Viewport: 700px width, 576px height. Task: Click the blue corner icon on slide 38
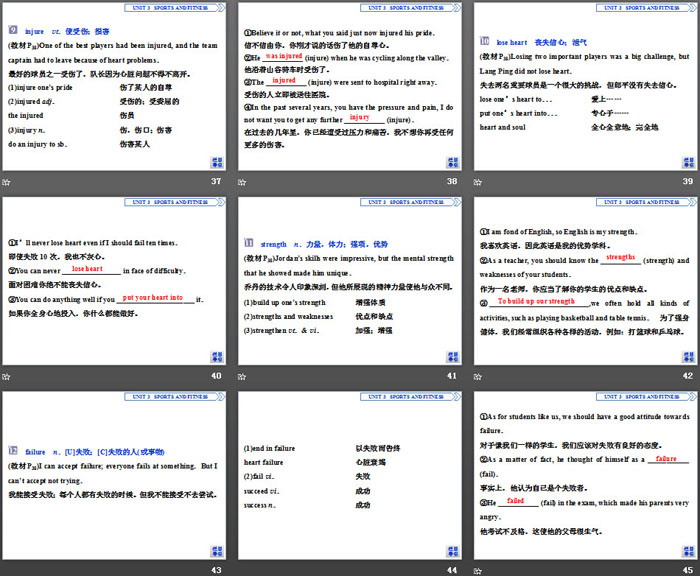click(x=453, y=163)
